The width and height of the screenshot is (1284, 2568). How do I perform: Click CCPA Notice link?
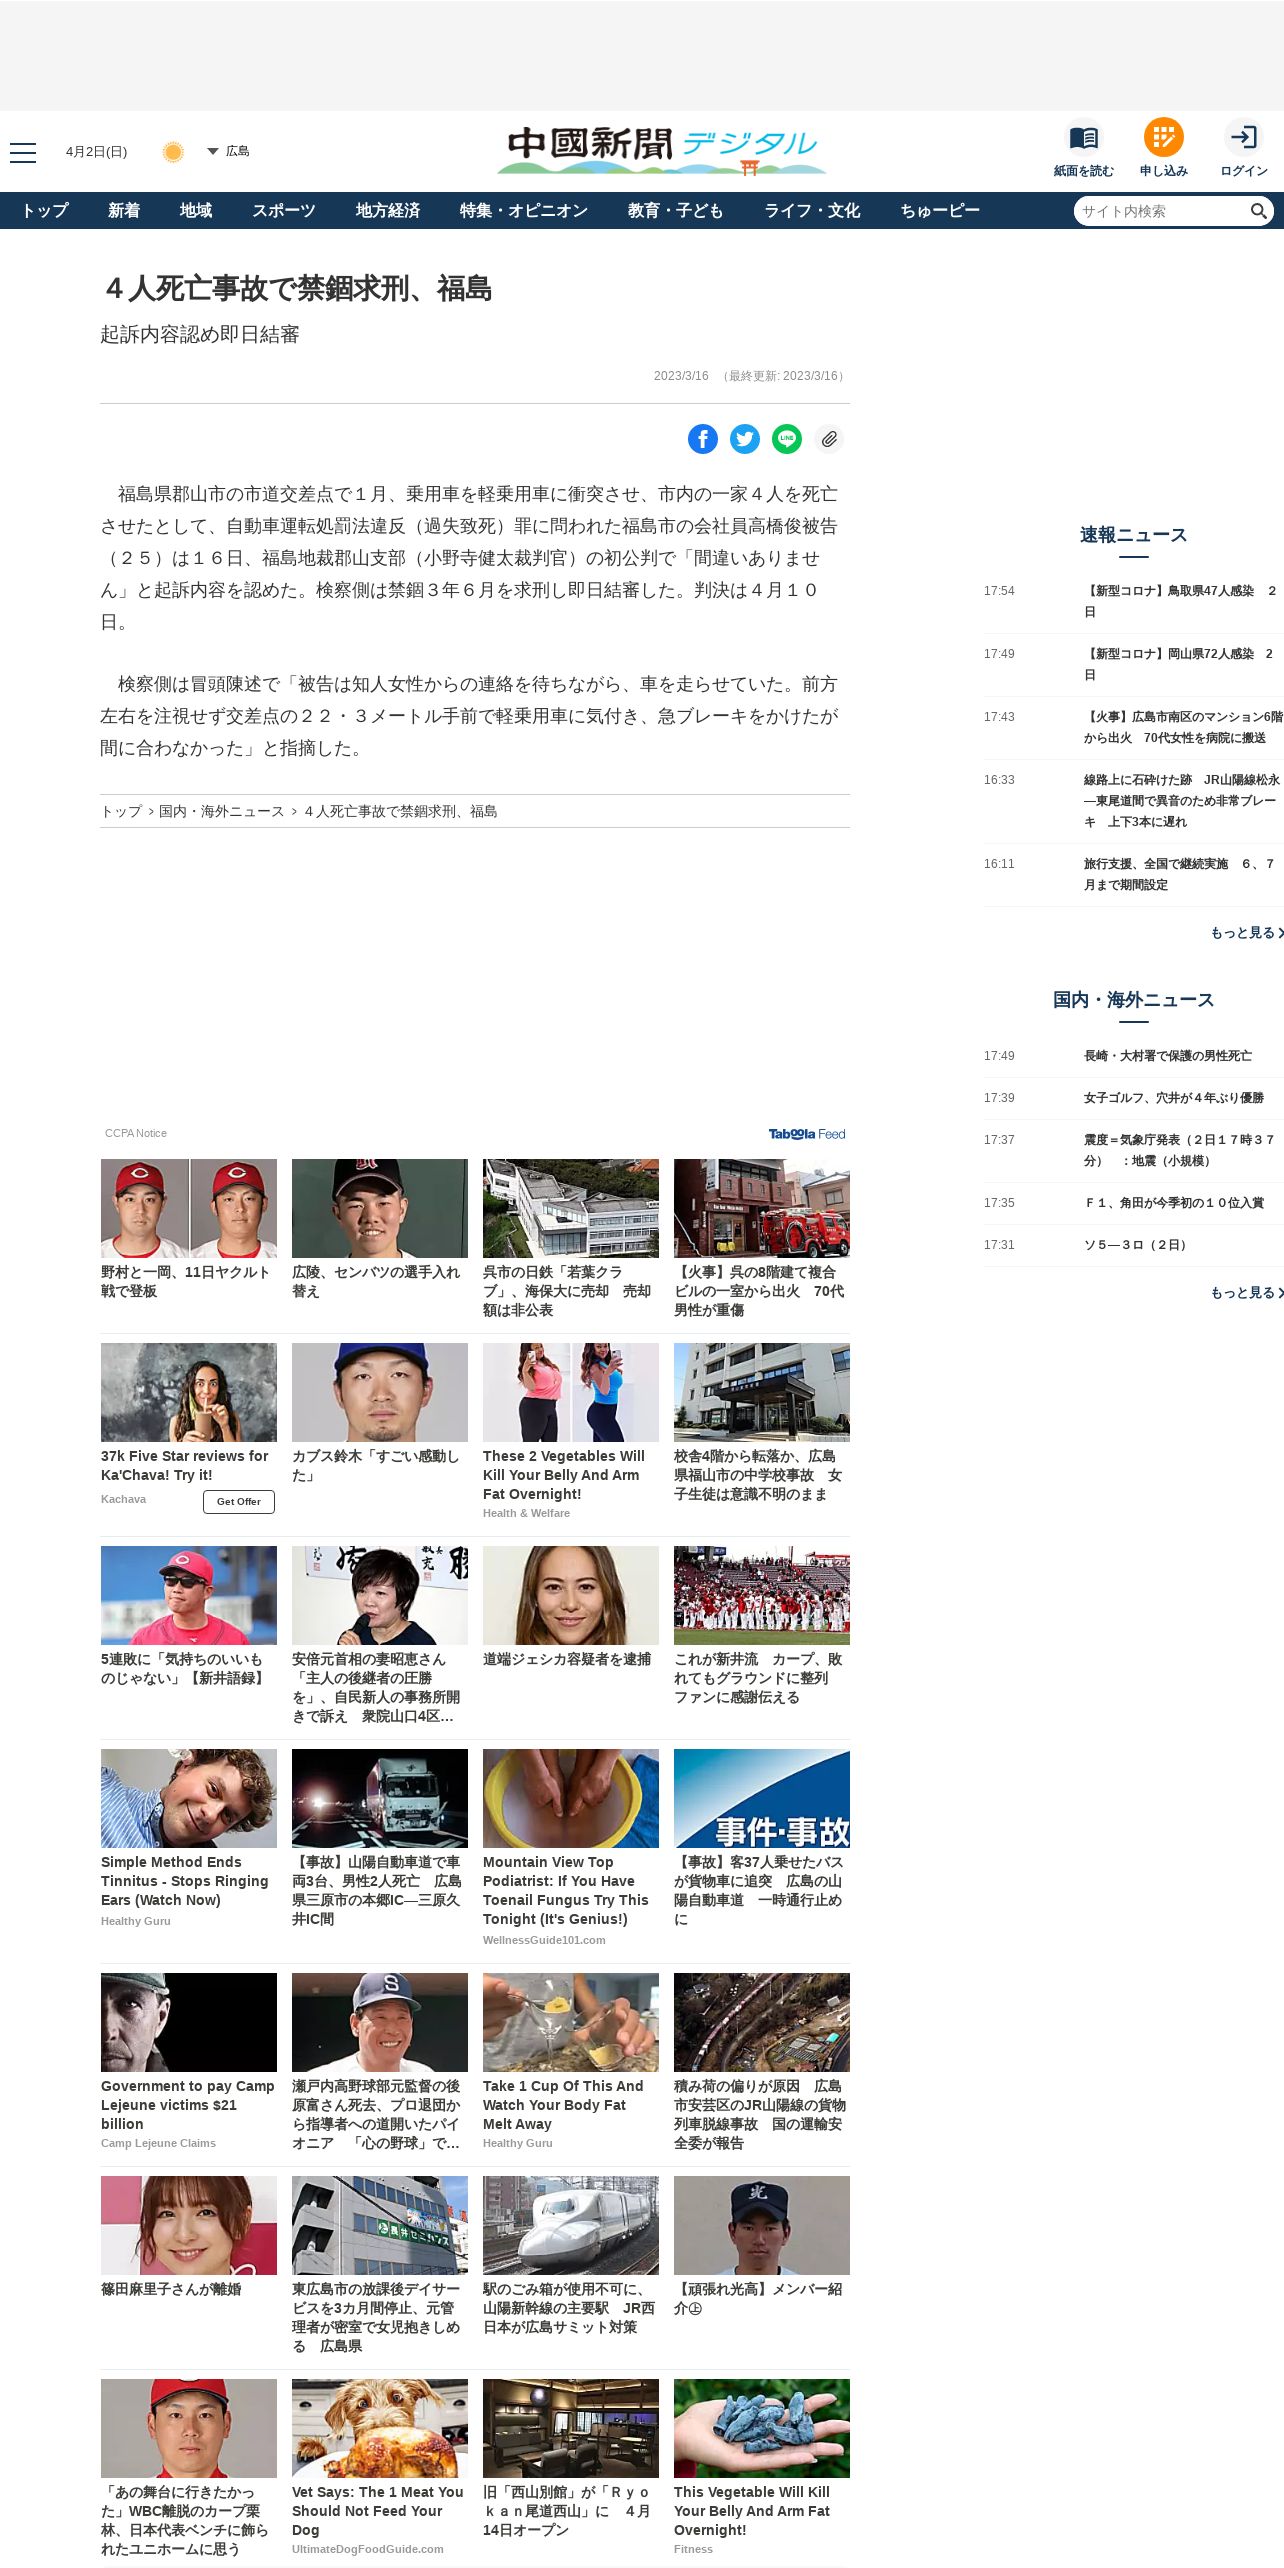click(x=136, y=1133)
